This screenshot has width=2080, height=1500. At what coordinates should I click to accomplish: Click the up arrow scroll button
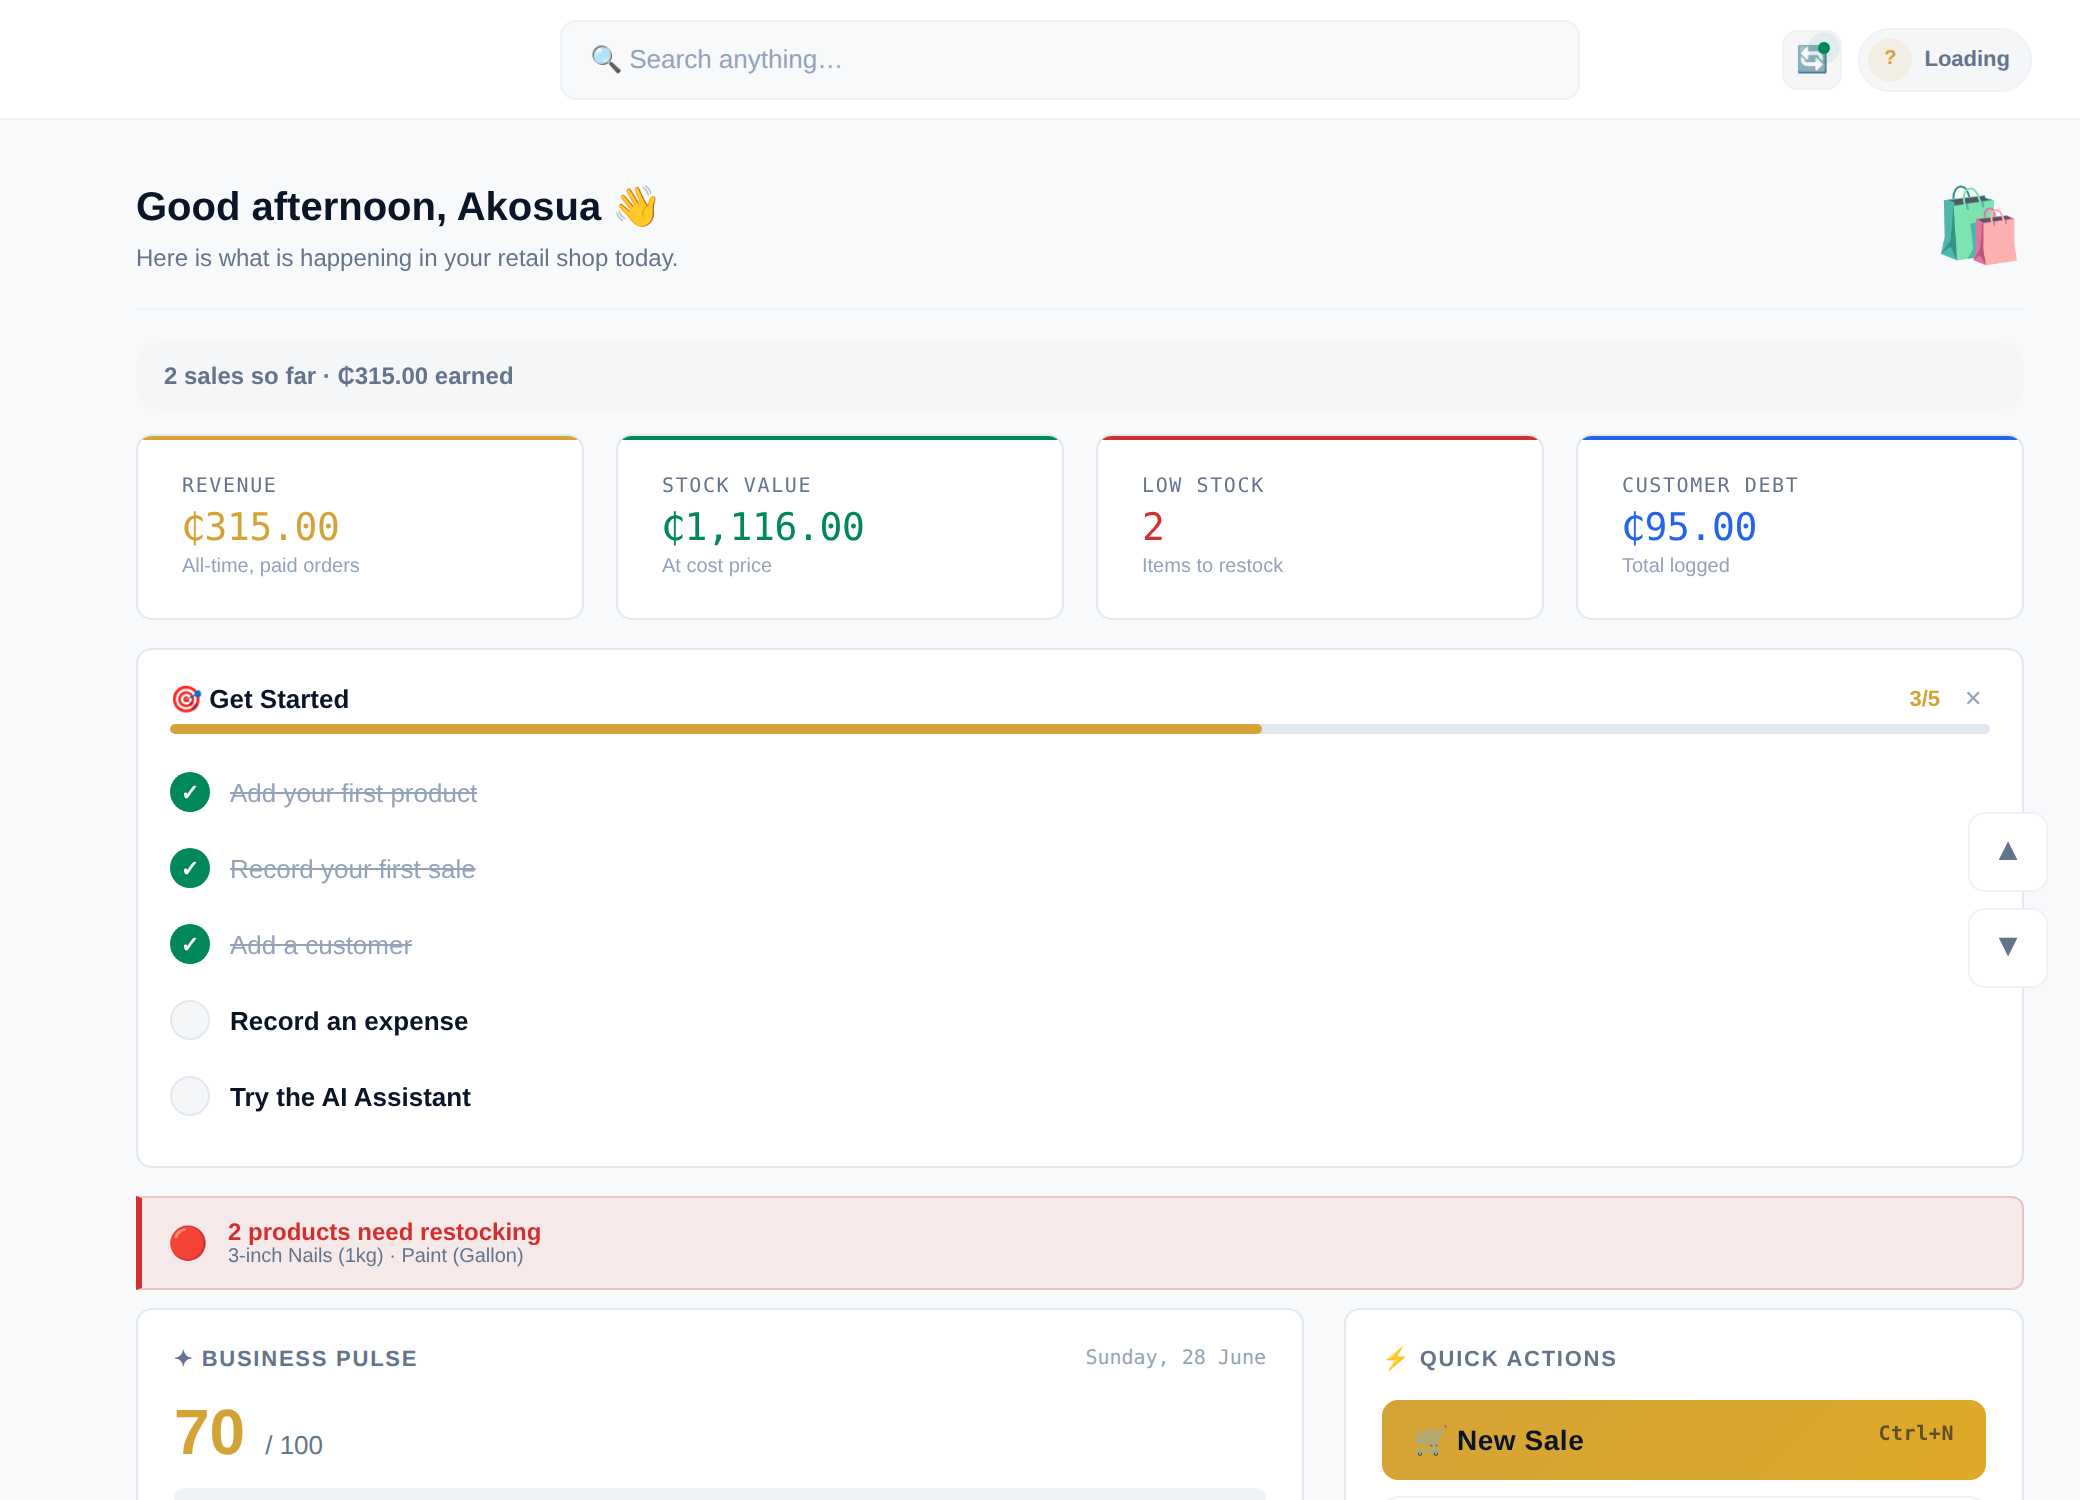[x=2007, y=851]
